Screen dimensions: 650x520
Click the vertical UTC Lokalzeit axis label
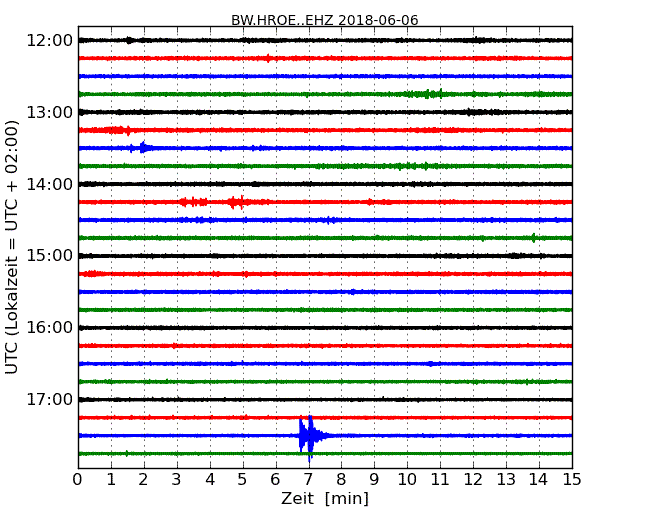pyautogui.click(x=12, y=247)
